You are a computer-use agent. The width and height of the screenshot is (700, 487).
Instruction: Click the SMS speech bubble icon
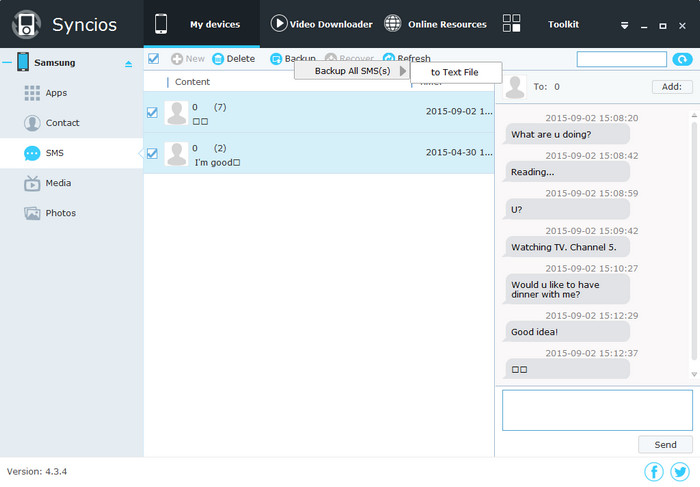coord(32,153)
